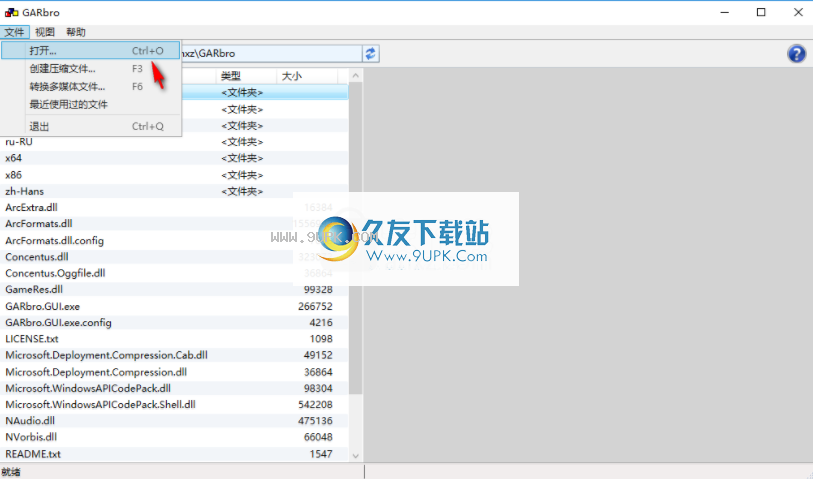Viewport: 813px width, 479px height.
Task: Select GARbro.GUI.exe in the list
Action: tap(174, 306)
